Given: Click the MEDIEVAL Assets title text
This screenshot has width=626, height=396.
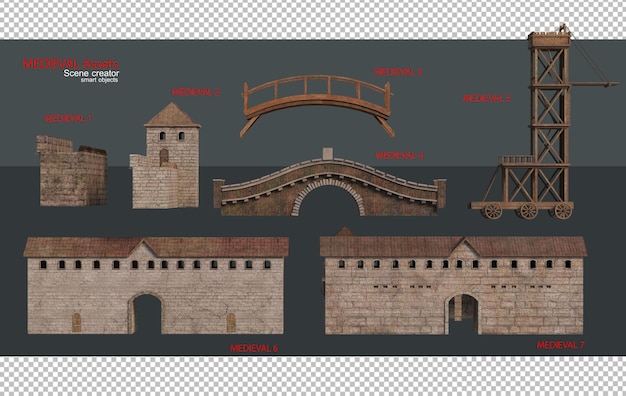Looking at the screenshot, I should pyautogui.click(x=71, y=63).
